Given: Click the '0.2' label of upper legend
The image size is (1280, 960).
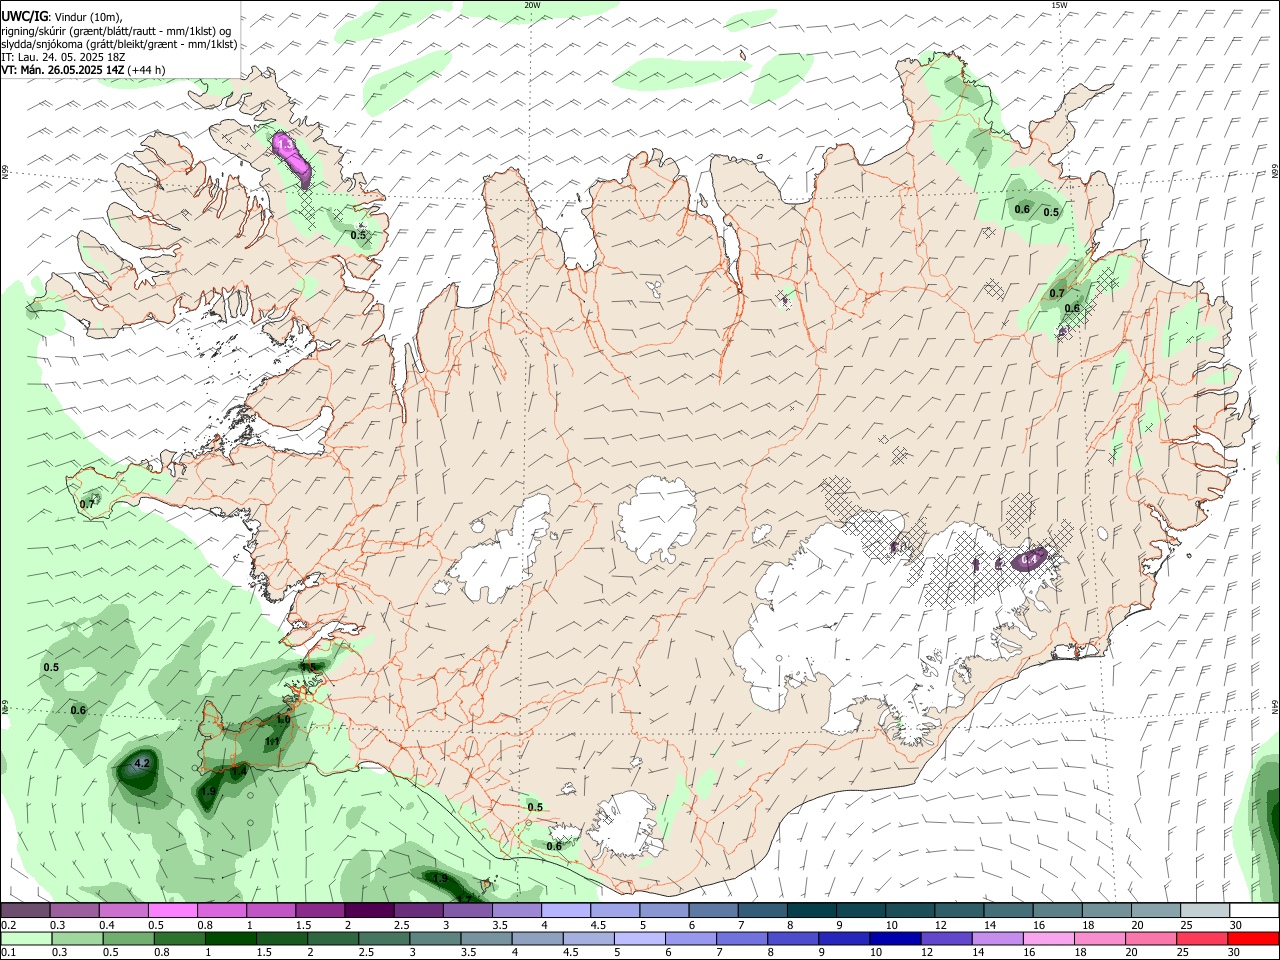Looking at the screenshot, I should coord(7,925).
